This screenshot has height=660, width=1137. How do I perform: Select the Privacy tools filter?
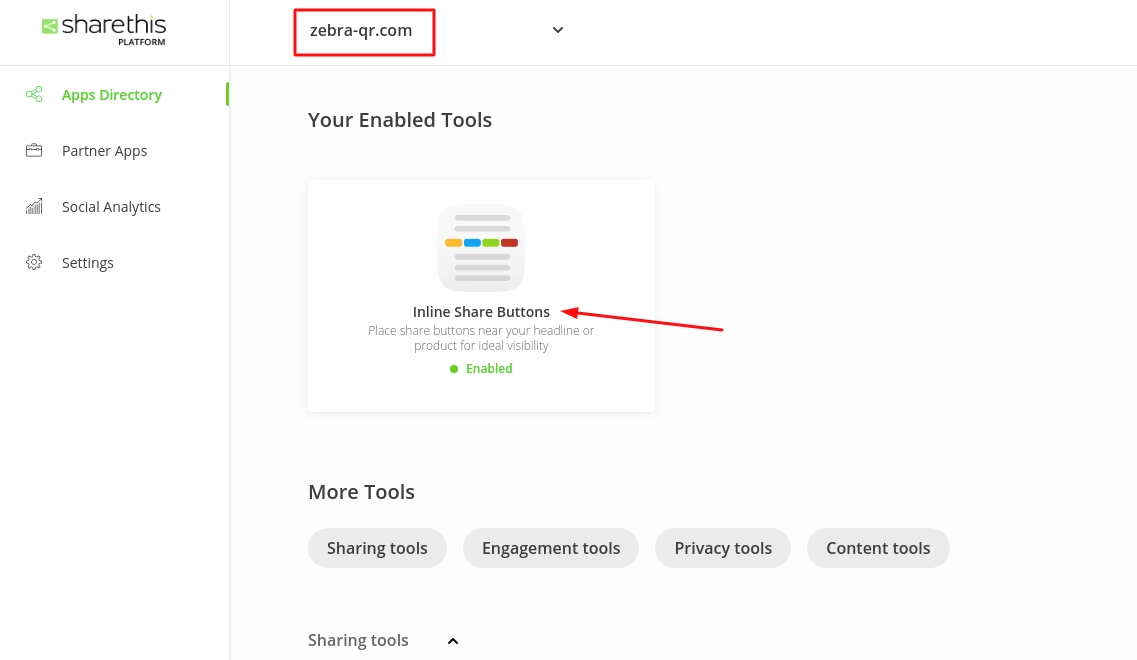coord(723,548)
